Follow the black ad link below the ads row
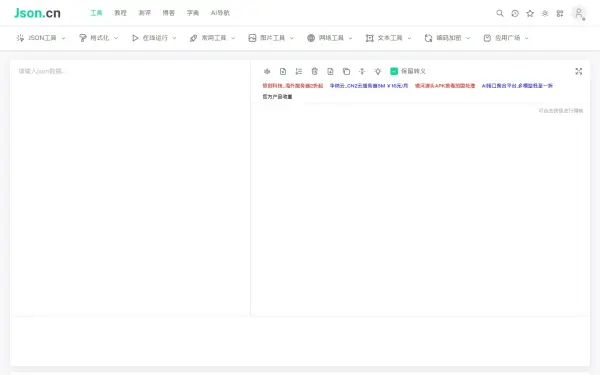 click(277, 97)
